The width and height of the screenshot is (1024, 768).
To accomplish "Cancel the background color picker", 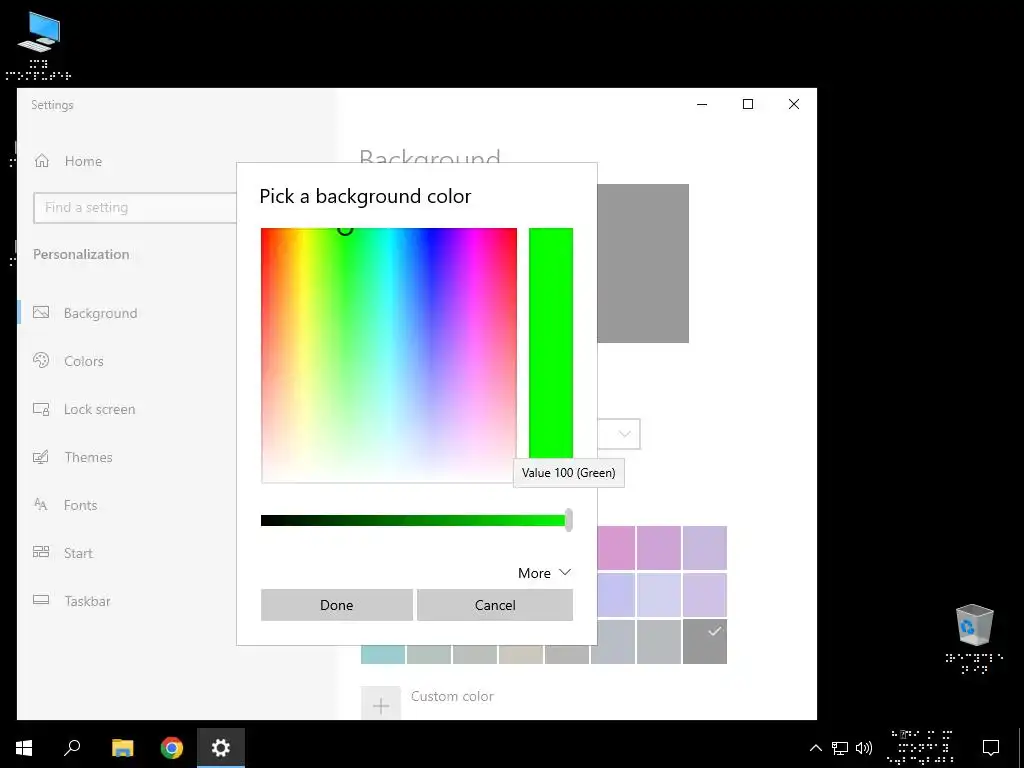I will [x=495, y=605].
